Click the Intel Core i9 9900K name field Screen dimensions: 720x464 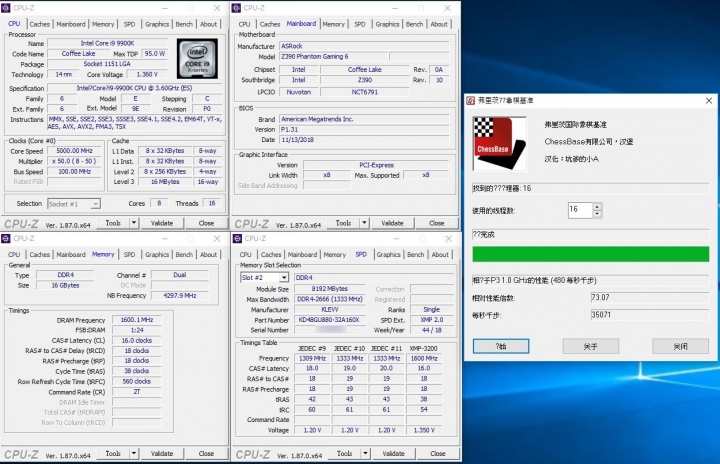click(x=107, y=43)
